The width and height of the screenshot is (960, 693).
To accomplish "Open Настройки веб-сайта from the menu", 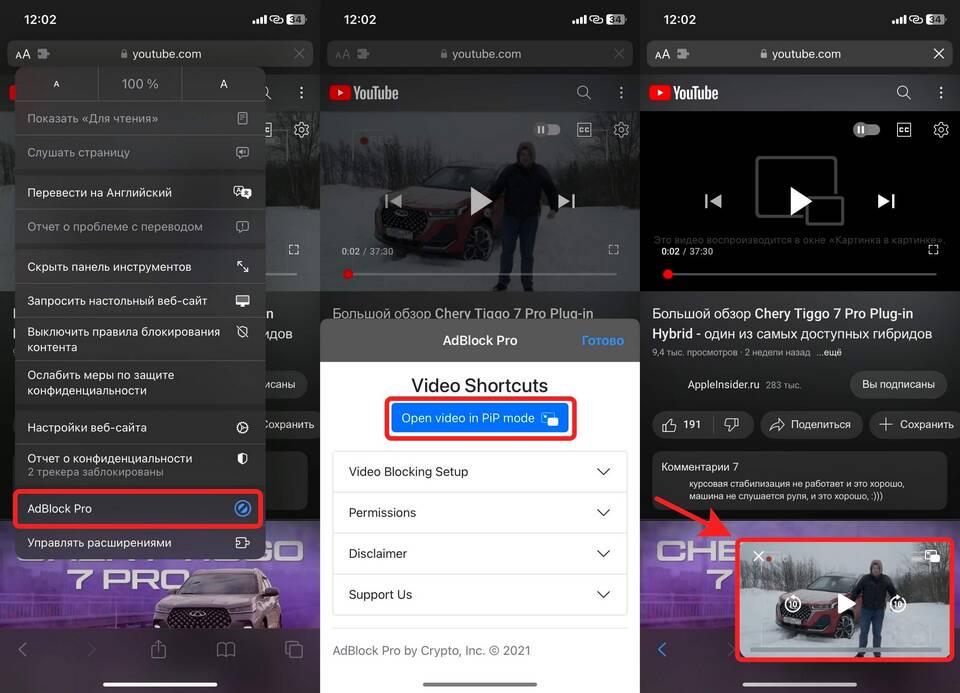I will click(x=139, y=427).
